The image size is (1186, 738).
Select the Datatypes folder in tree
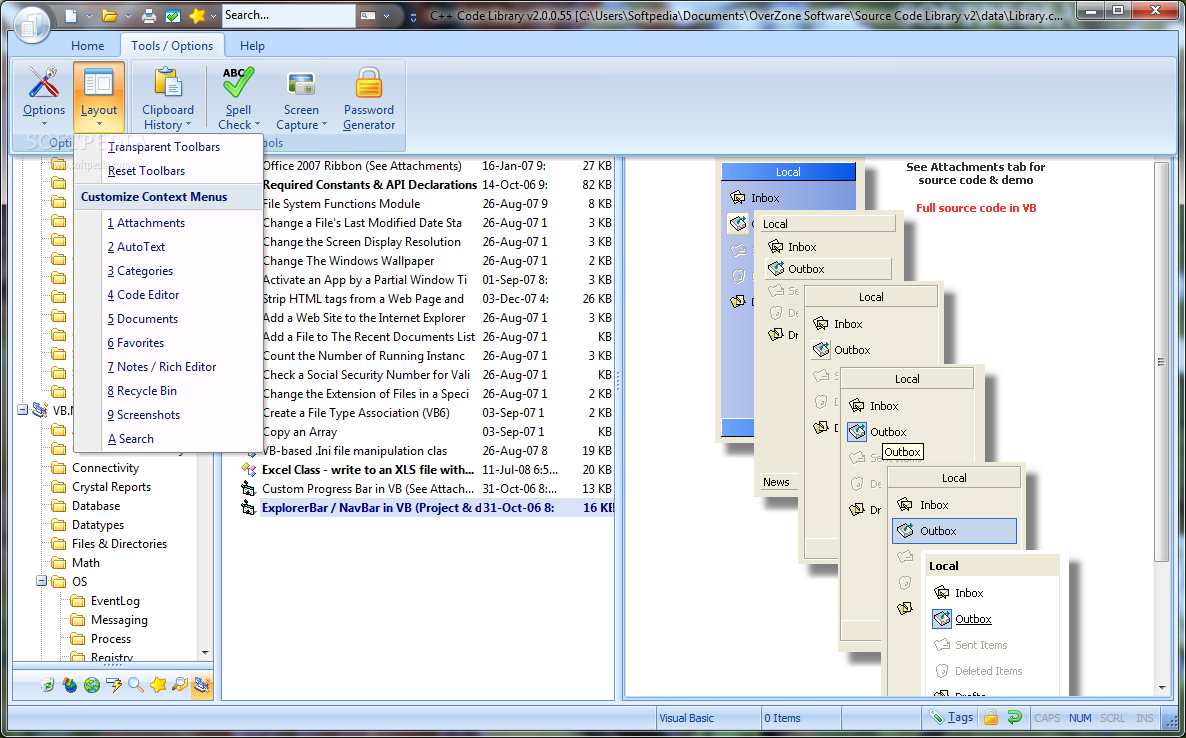coord(98,525)
